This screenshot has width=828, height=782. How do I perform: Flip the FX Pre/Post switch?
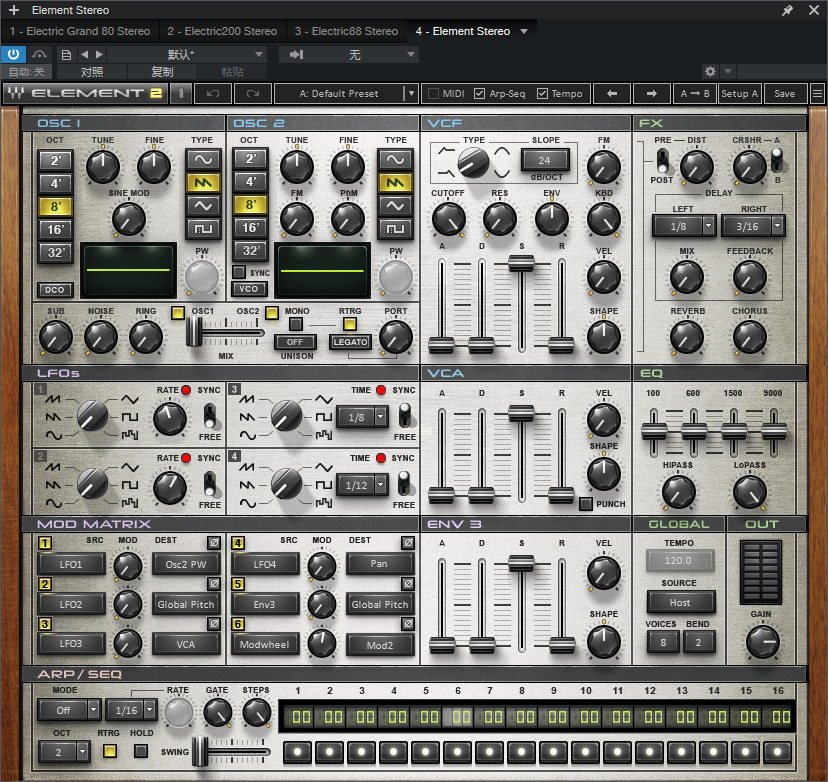click(662, 160)
